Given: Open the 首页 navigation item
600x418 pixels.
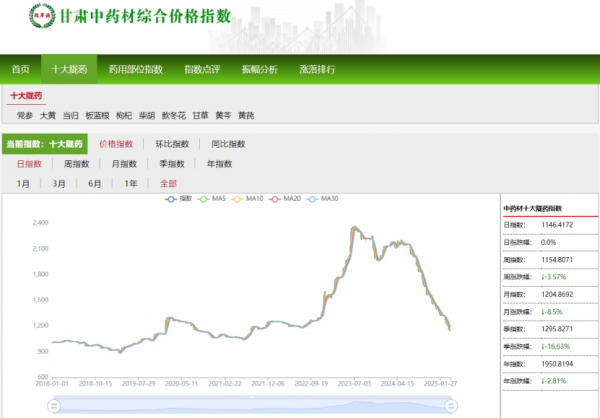Looking at the screenshot, I should pyautogui.click(x=20, y=70).
